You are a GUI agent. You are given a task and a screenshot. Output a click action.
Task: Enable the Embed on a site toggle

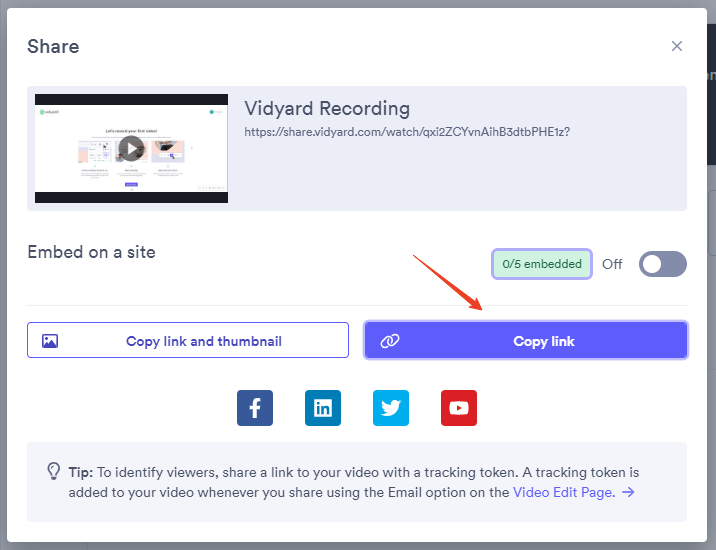pyautogui.click(x=663, y=264)
